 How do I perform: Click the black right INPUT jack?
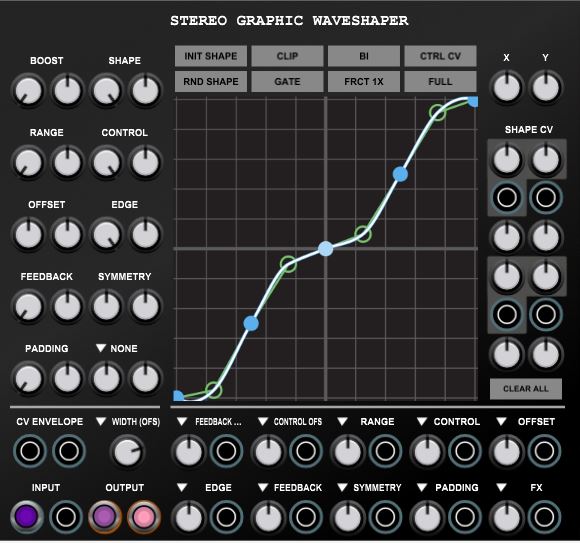66,516
